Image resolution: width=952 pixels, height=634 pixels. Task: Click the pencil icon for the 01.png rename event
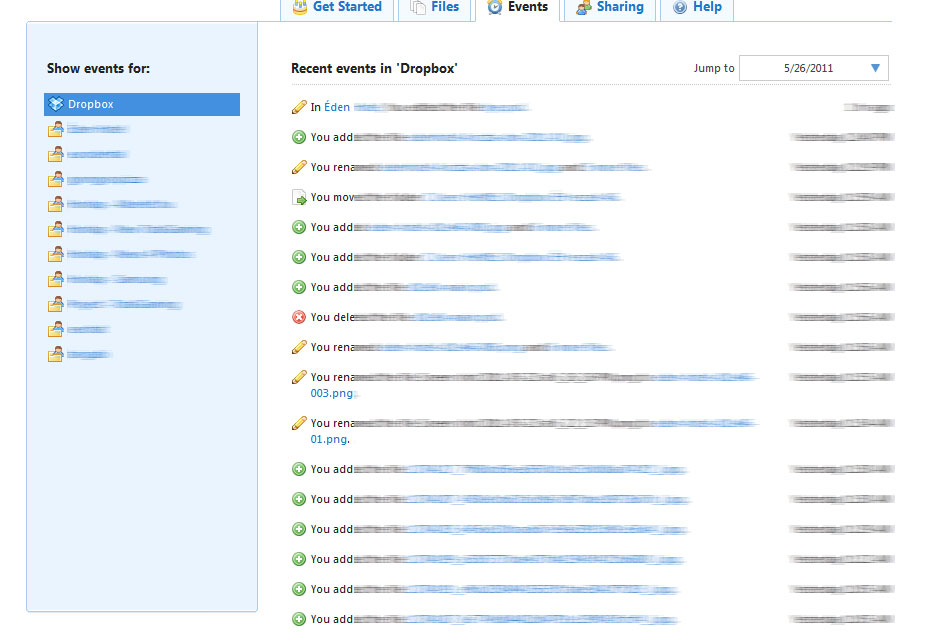(x=298, y=423)
